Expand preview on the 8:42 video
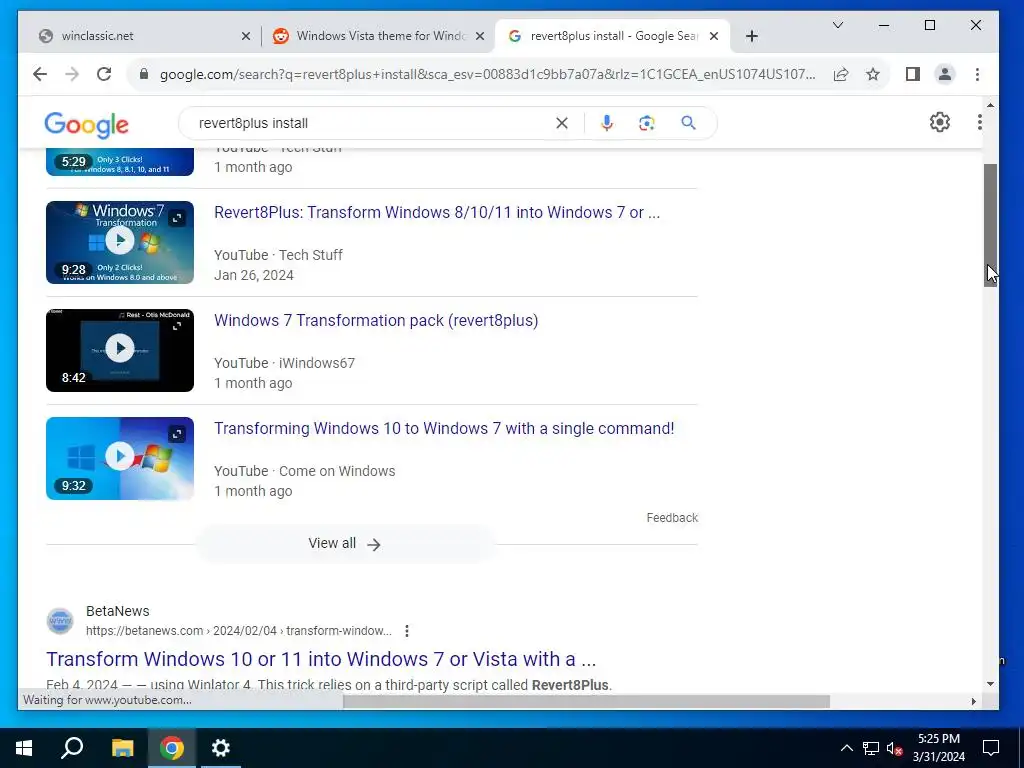Viewport: 1024px width, 768px height. 177,326
